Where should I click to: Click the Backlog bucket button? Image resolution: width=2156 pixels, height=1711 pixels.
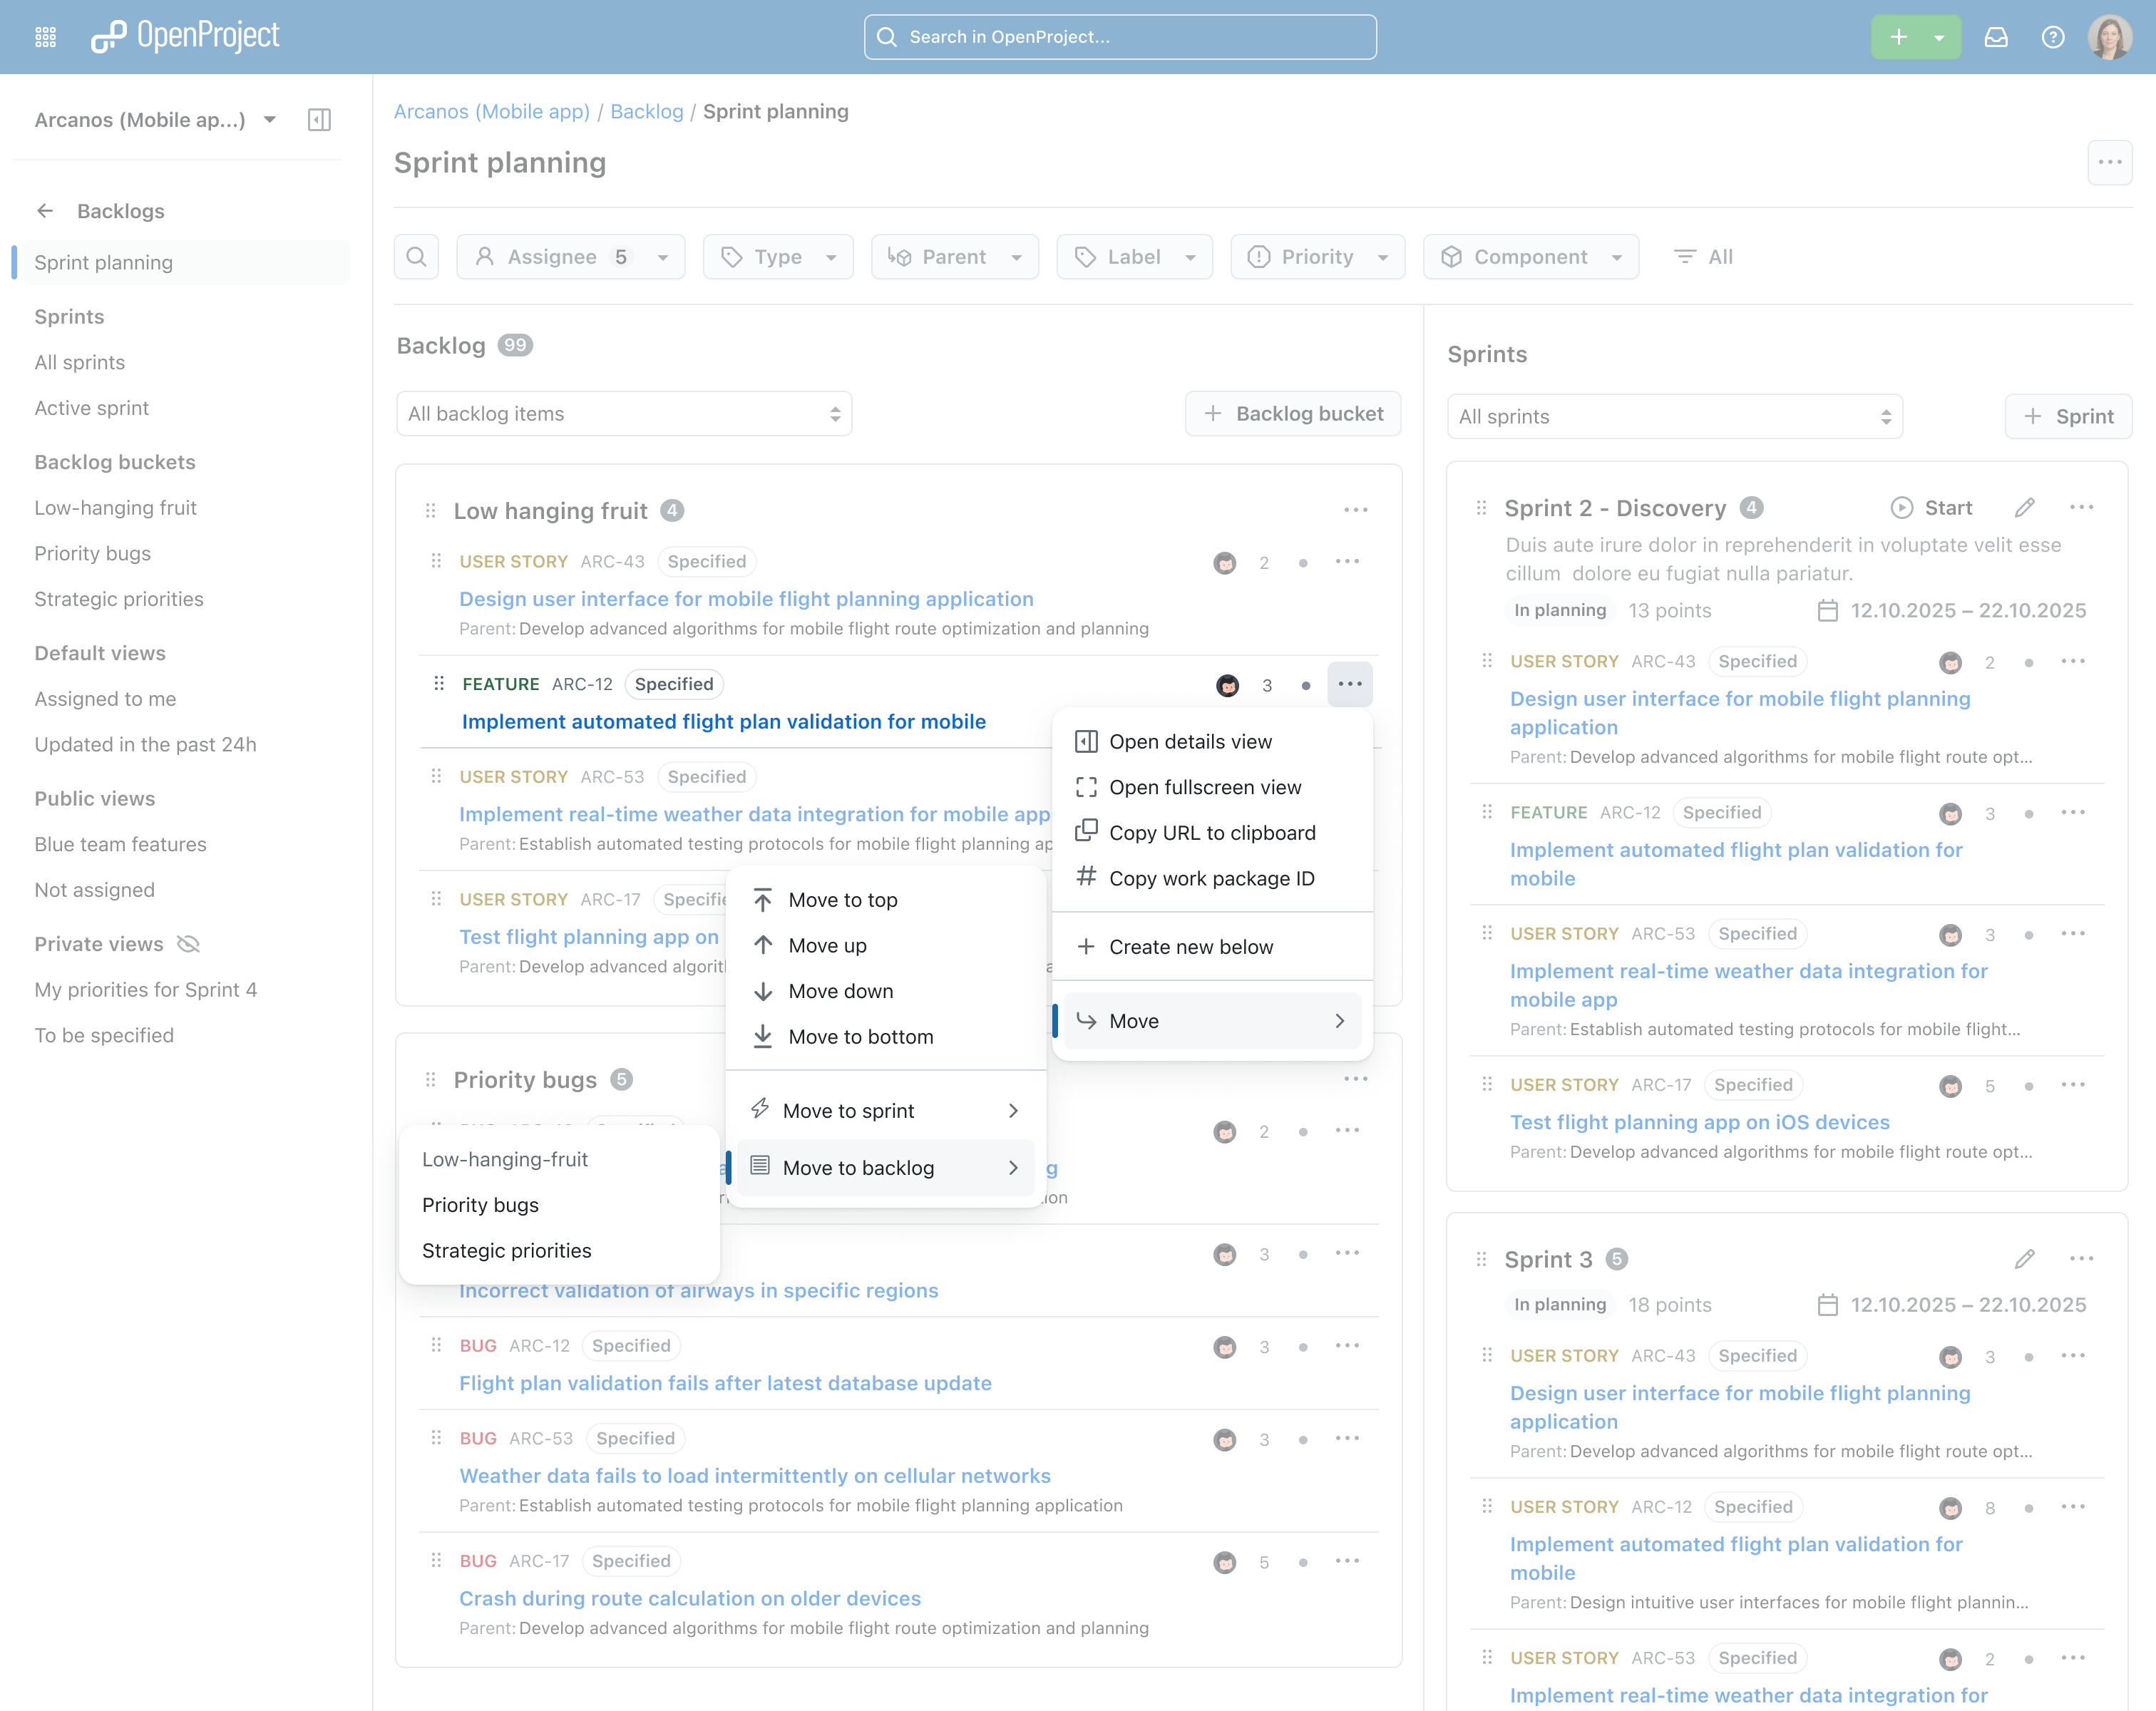coord(1293,413)
